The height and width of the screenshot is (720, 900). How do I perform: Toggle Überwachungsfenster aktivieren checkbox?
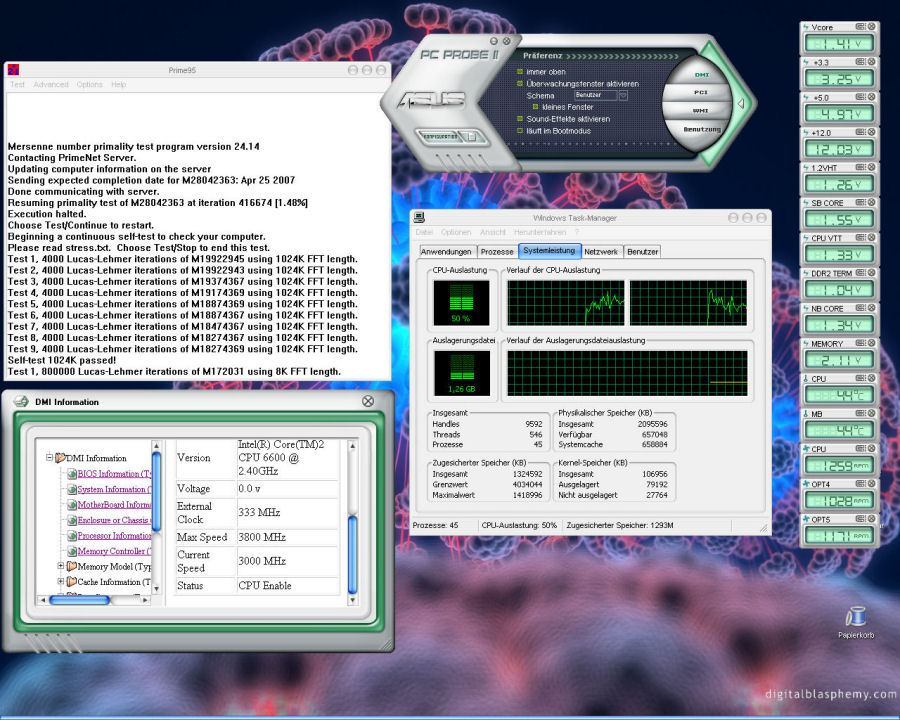tap(520, 83)
